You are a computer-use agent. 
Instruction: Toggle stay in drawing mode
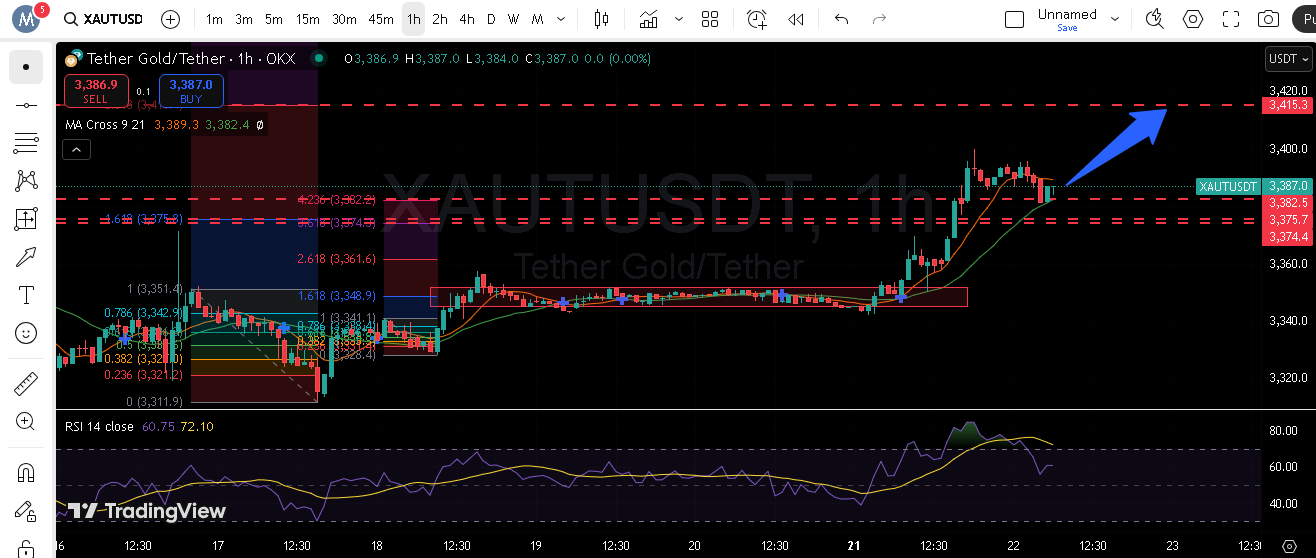click(x=26, y=510)
